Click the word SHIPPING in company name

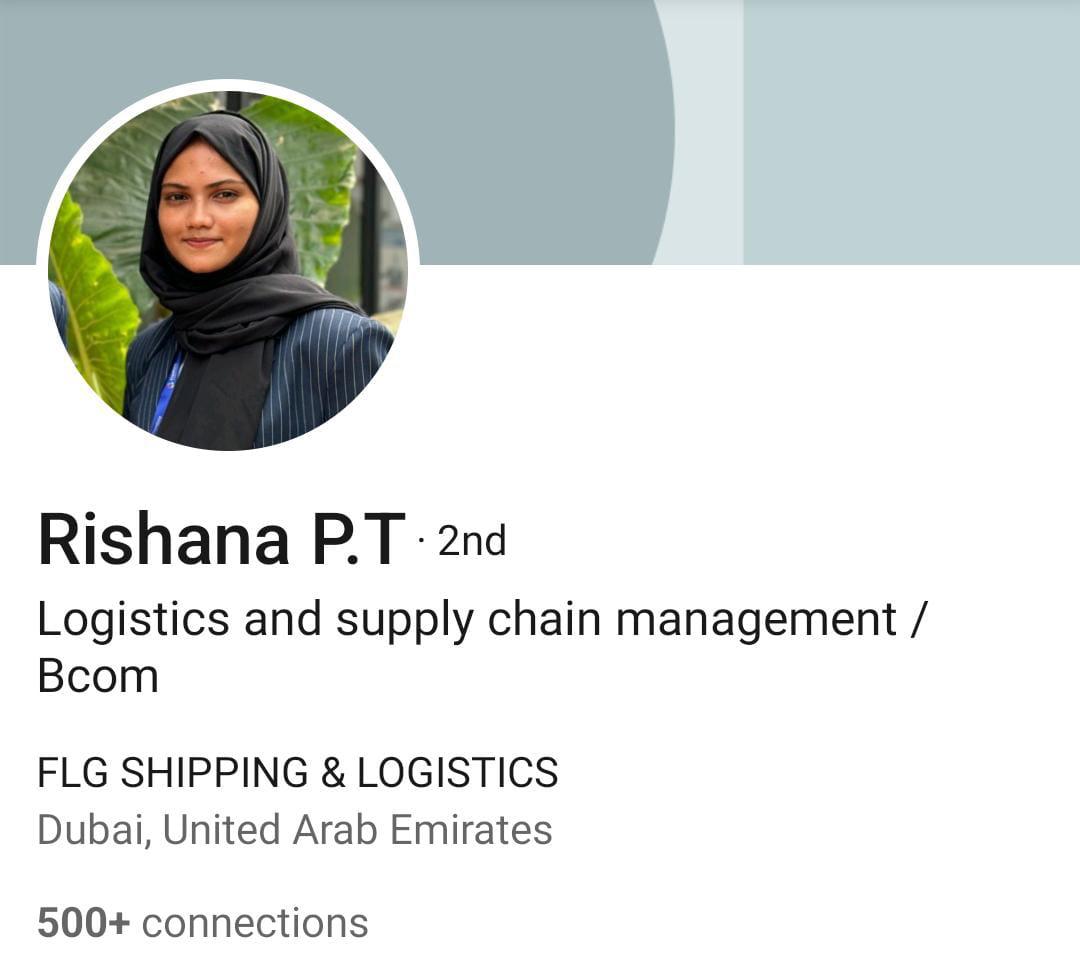click(214, 772)
